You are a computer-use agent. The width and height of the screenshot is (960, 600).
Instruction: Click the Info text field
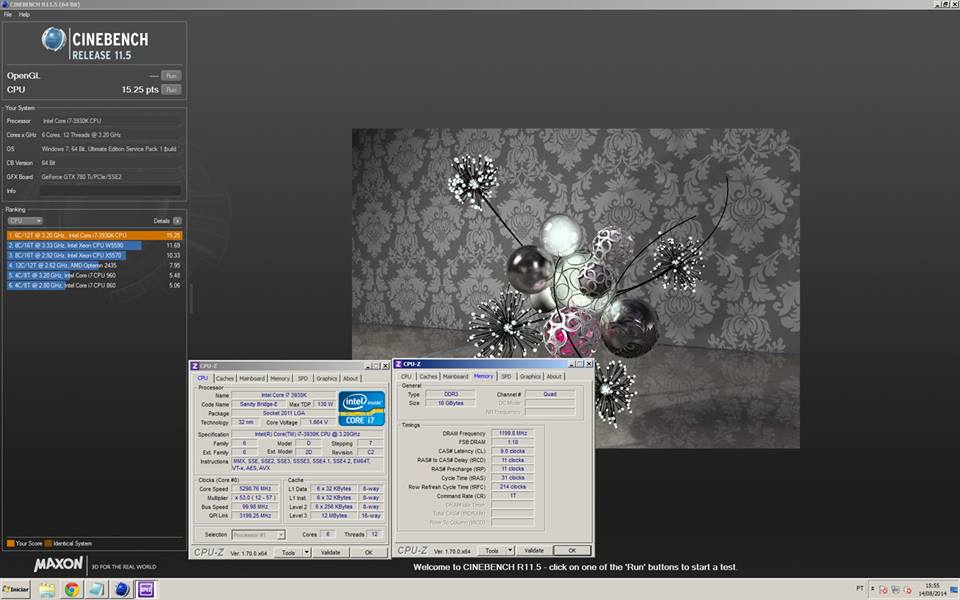point(111,191)
